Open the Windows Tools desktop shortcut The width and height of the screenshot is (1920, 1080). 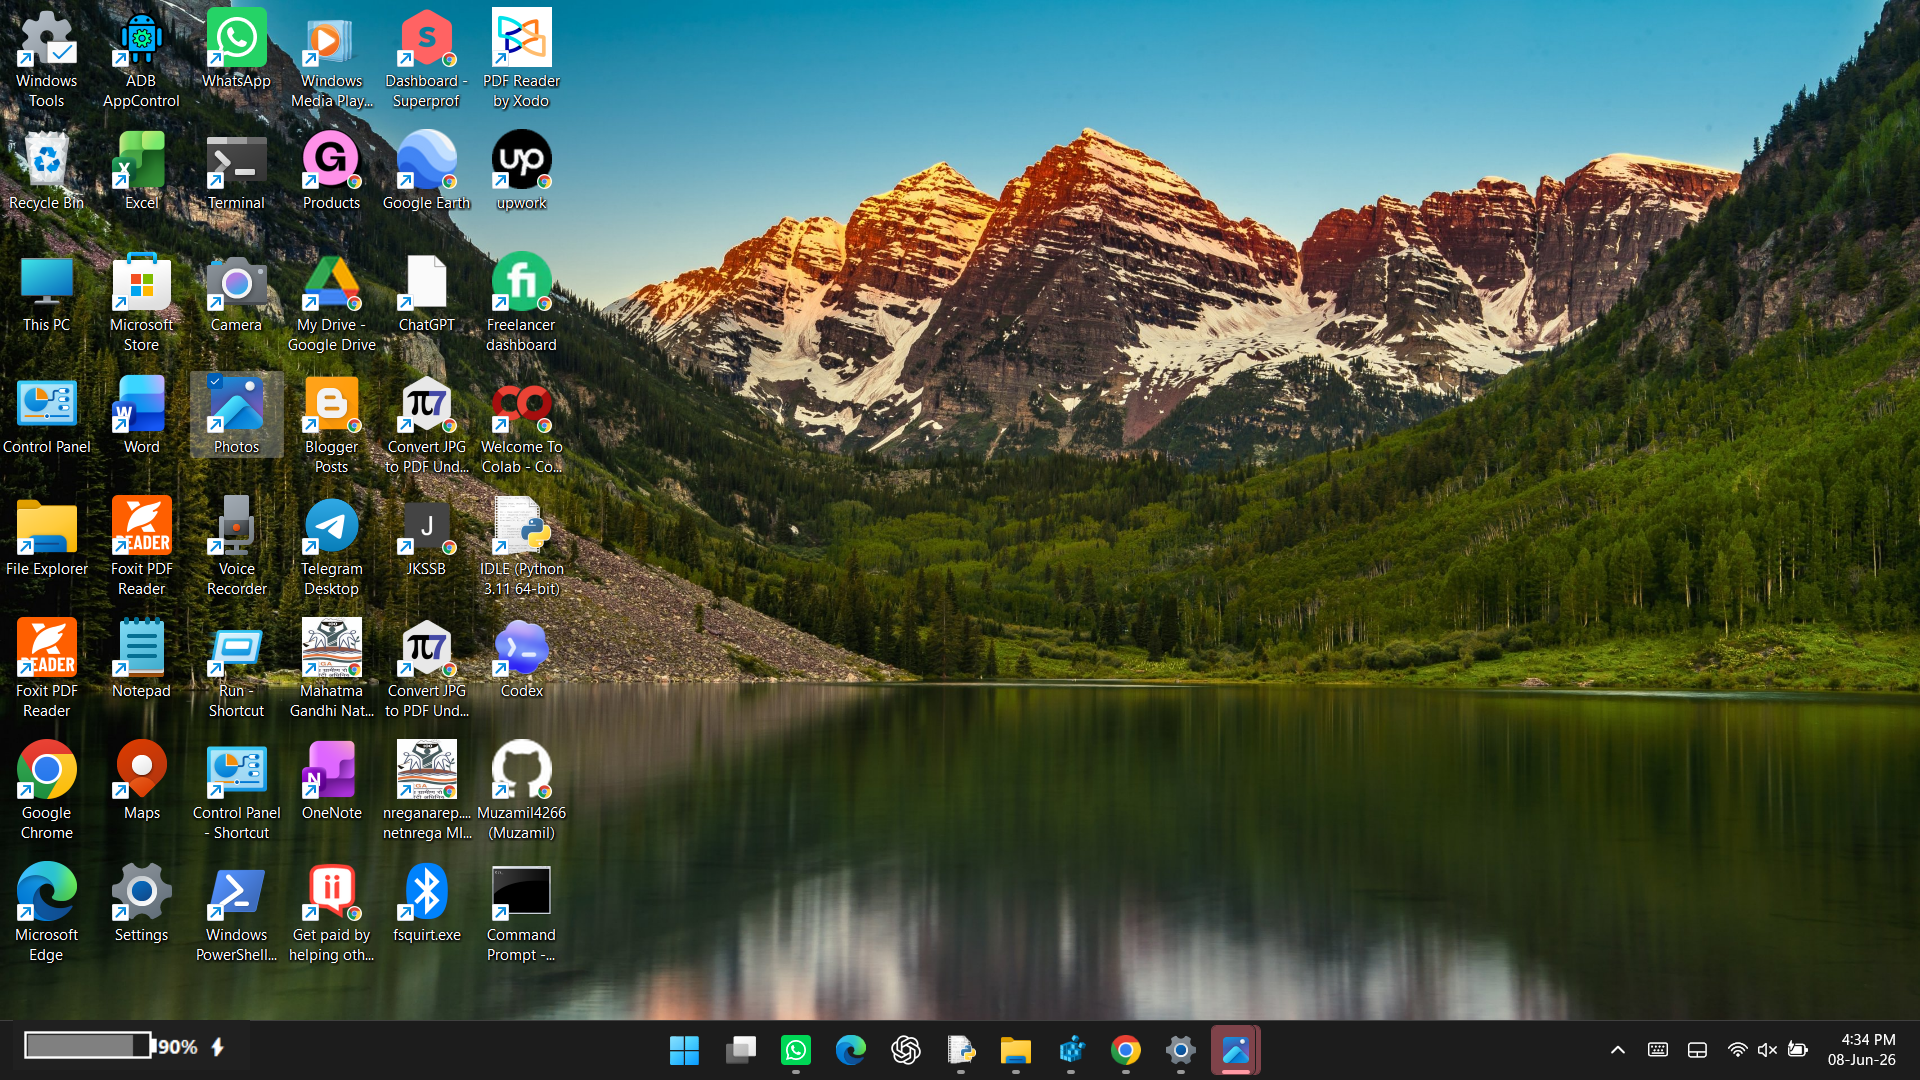click(x=46, y=60)
